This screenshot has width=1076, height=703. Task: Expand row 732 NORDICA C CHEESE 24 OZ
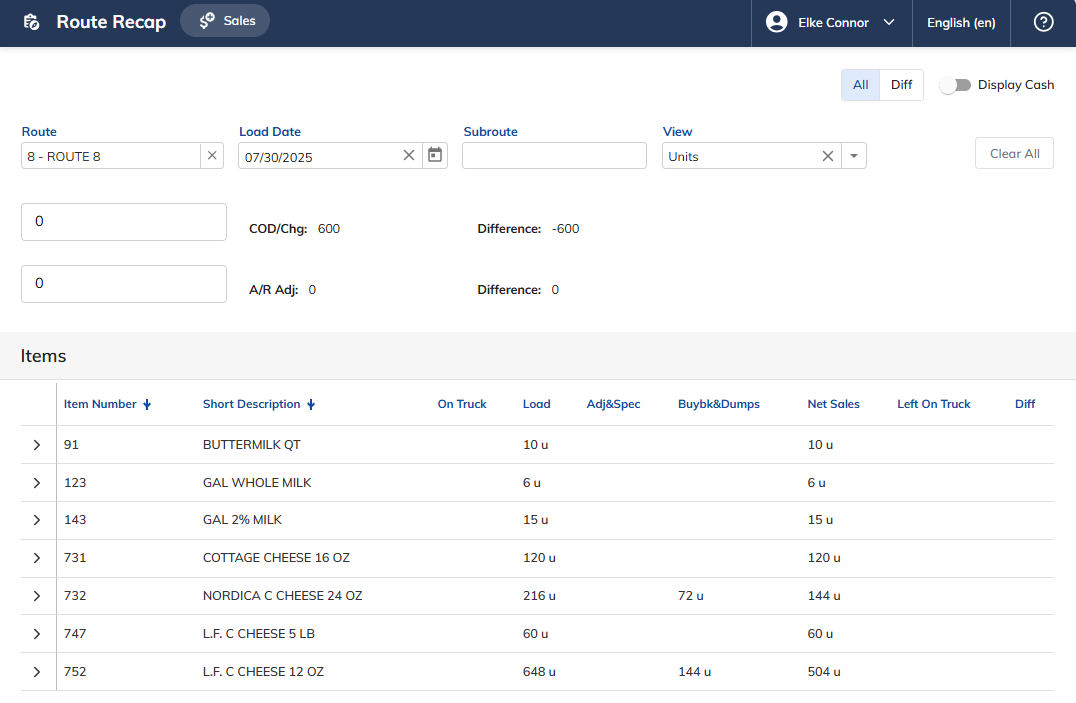pos(37,596)
